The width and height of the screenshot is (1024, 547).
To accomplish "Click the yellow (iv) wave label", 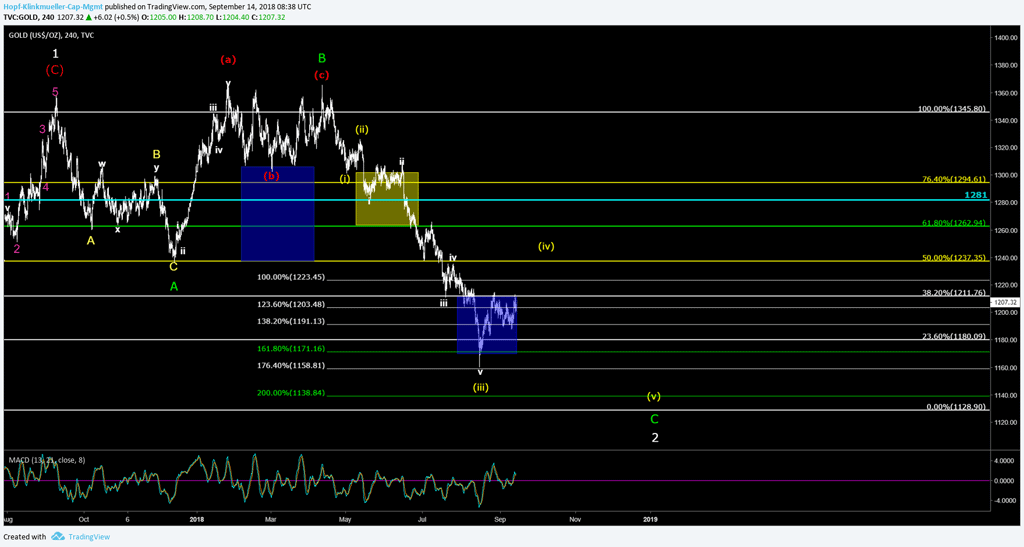I will 546,246.
